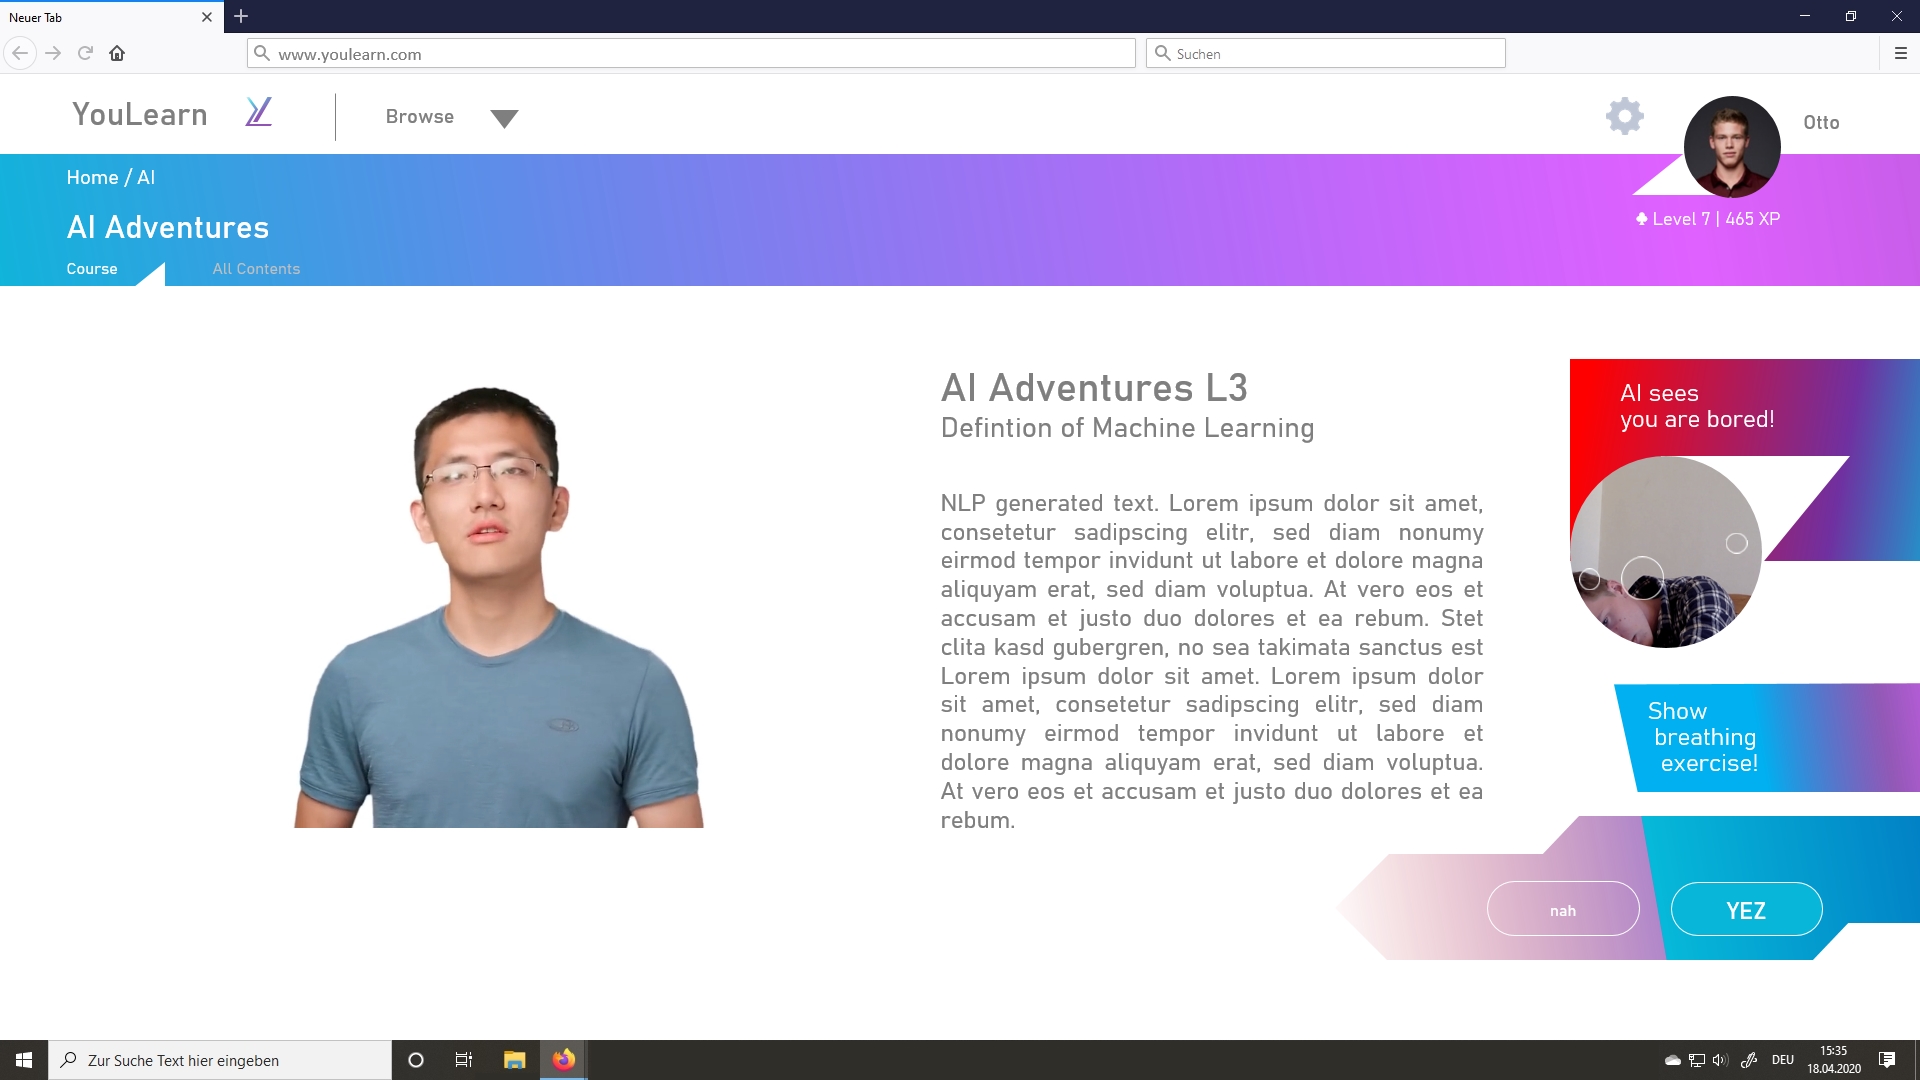Screen dimensions: 1920x1080
Task: Decline with the nah button
Action: [1562, 910]
